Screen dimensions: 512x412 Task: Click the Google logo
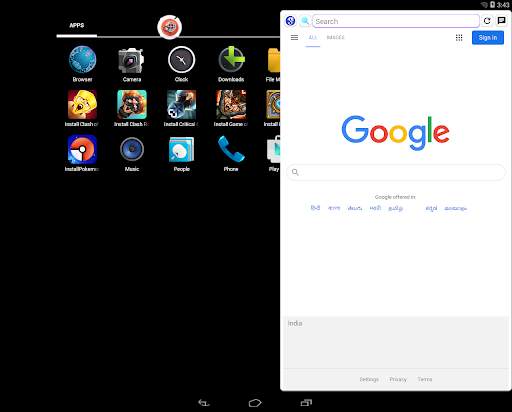tap(396, 132)
